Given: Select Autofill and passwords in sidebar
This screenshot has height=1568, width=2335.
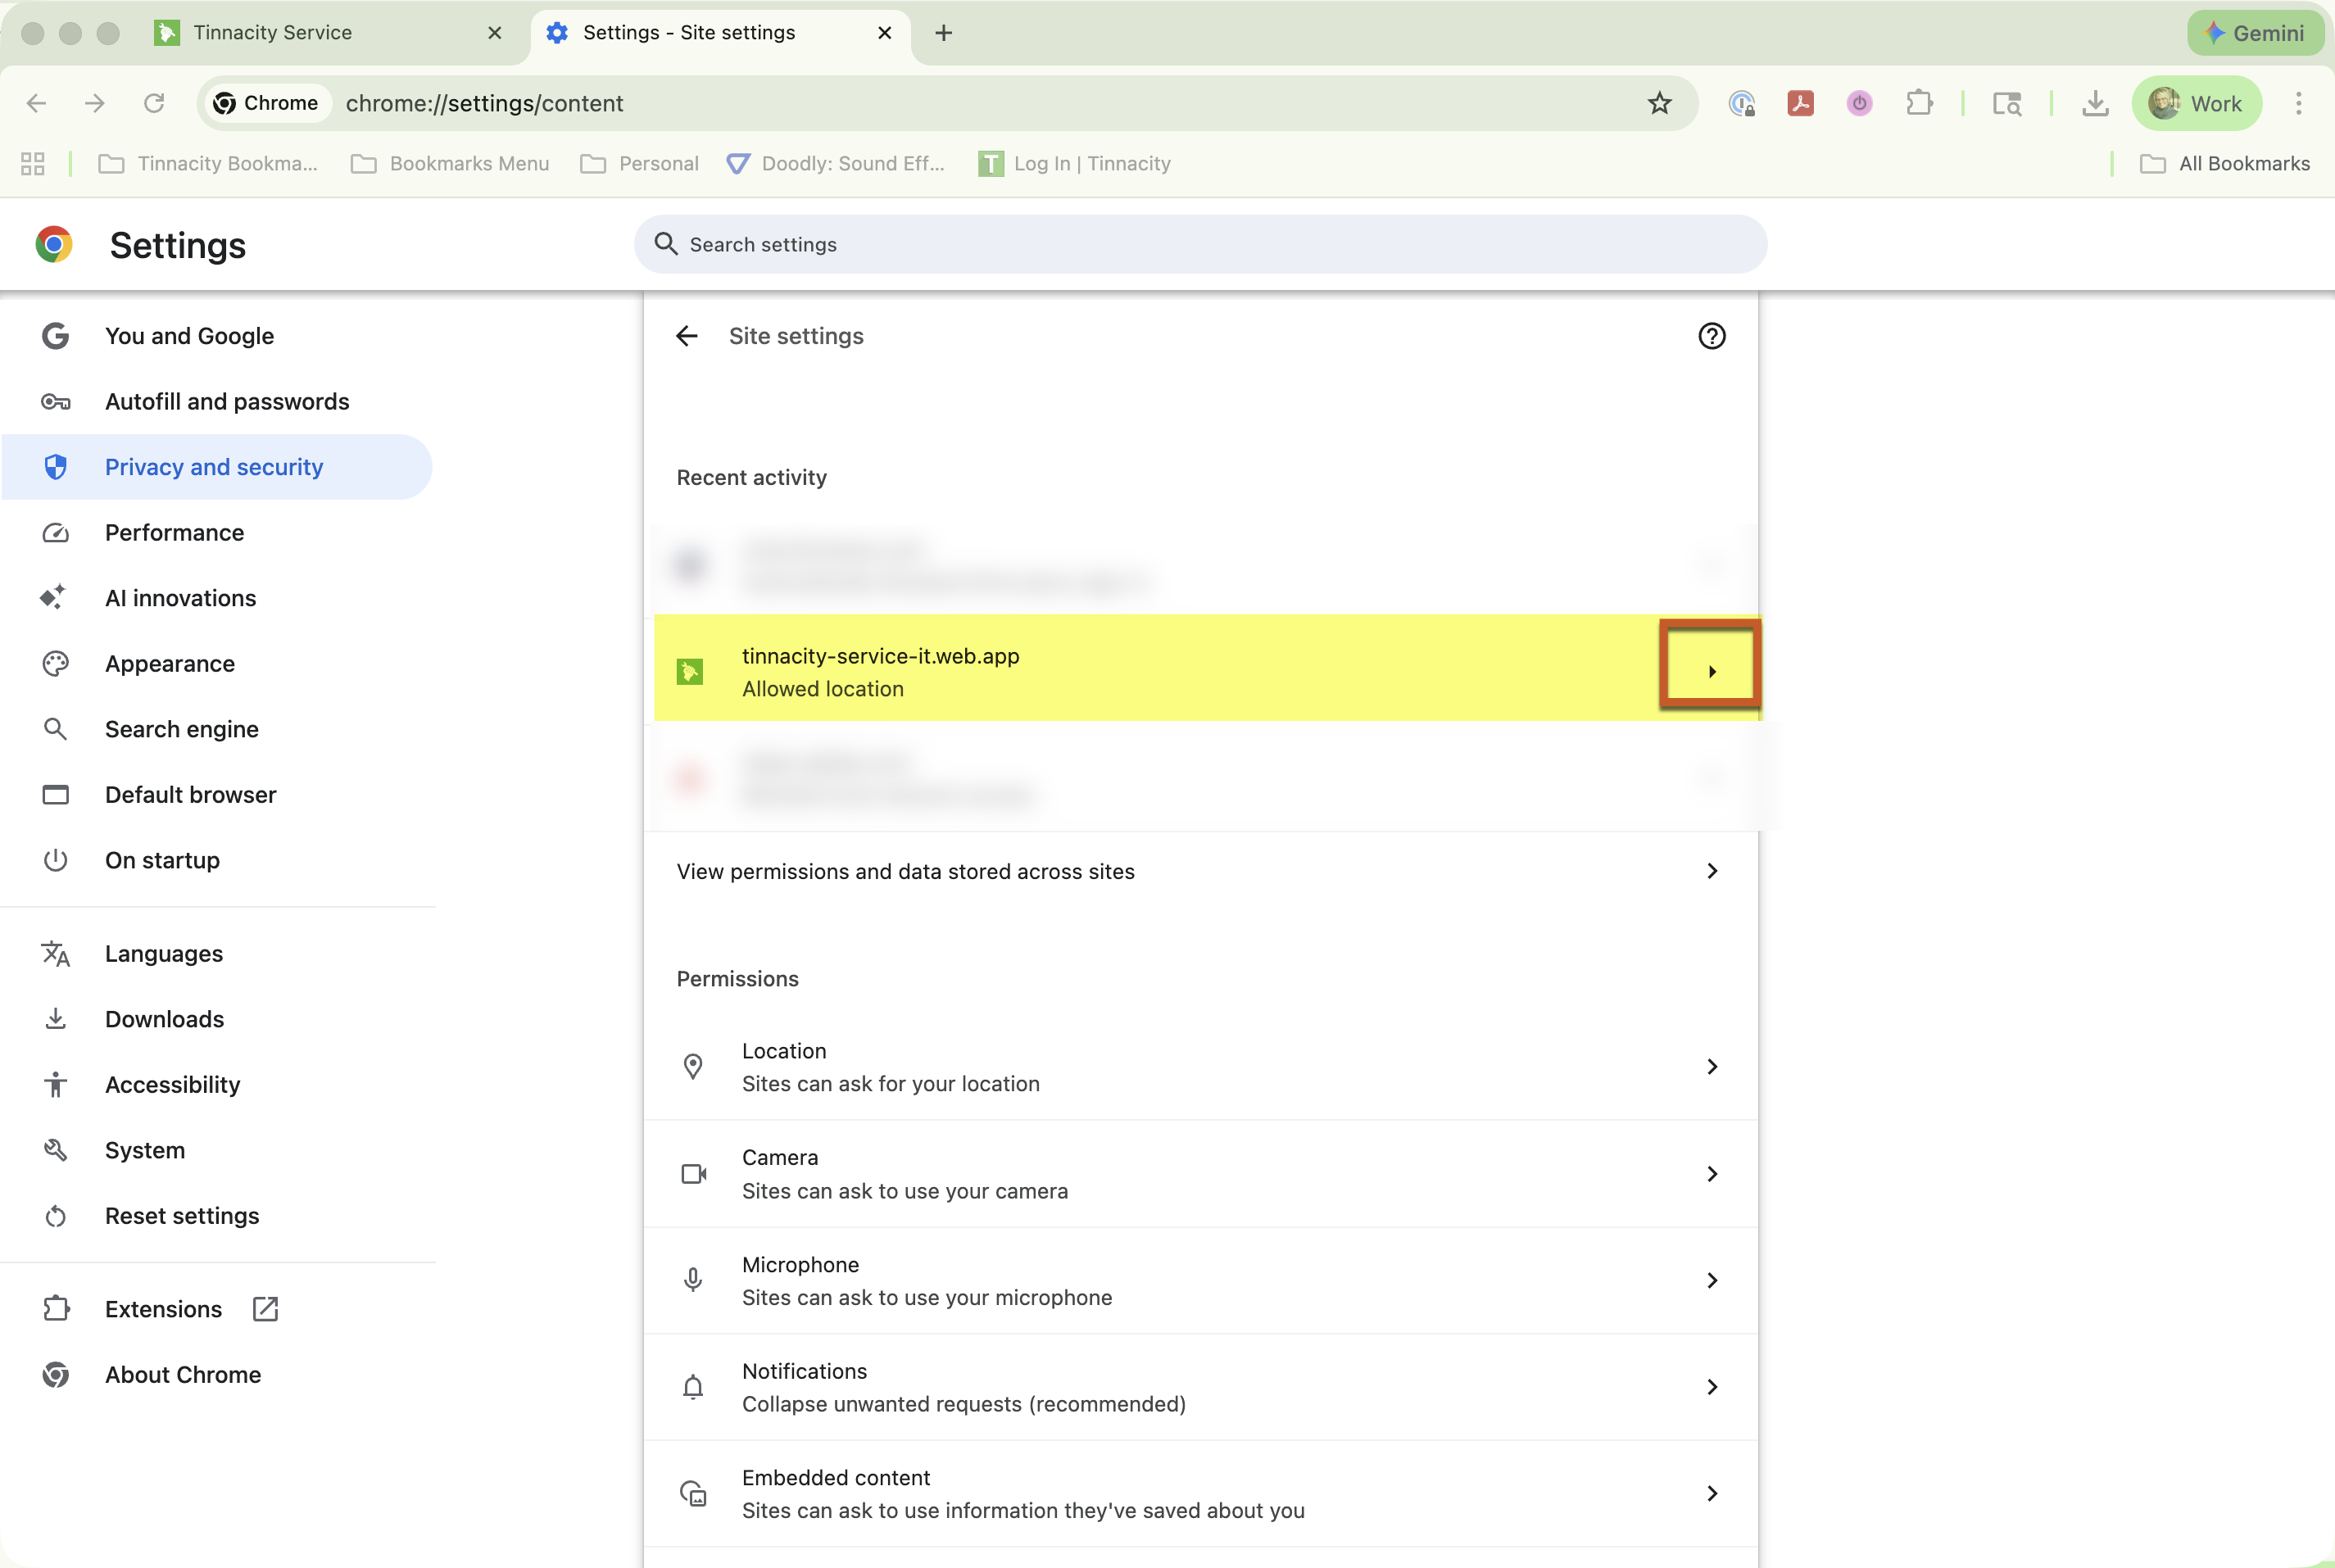Looking at the screenshot, I should [x=227, y=402].
